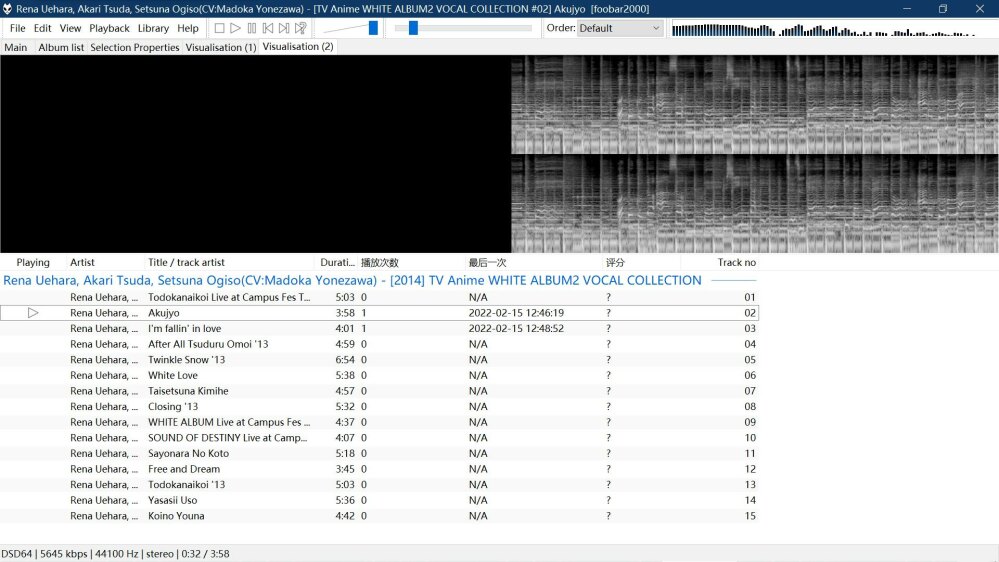Select track Koino Youna
Screen dimensions: 999x562
[379, 516]
